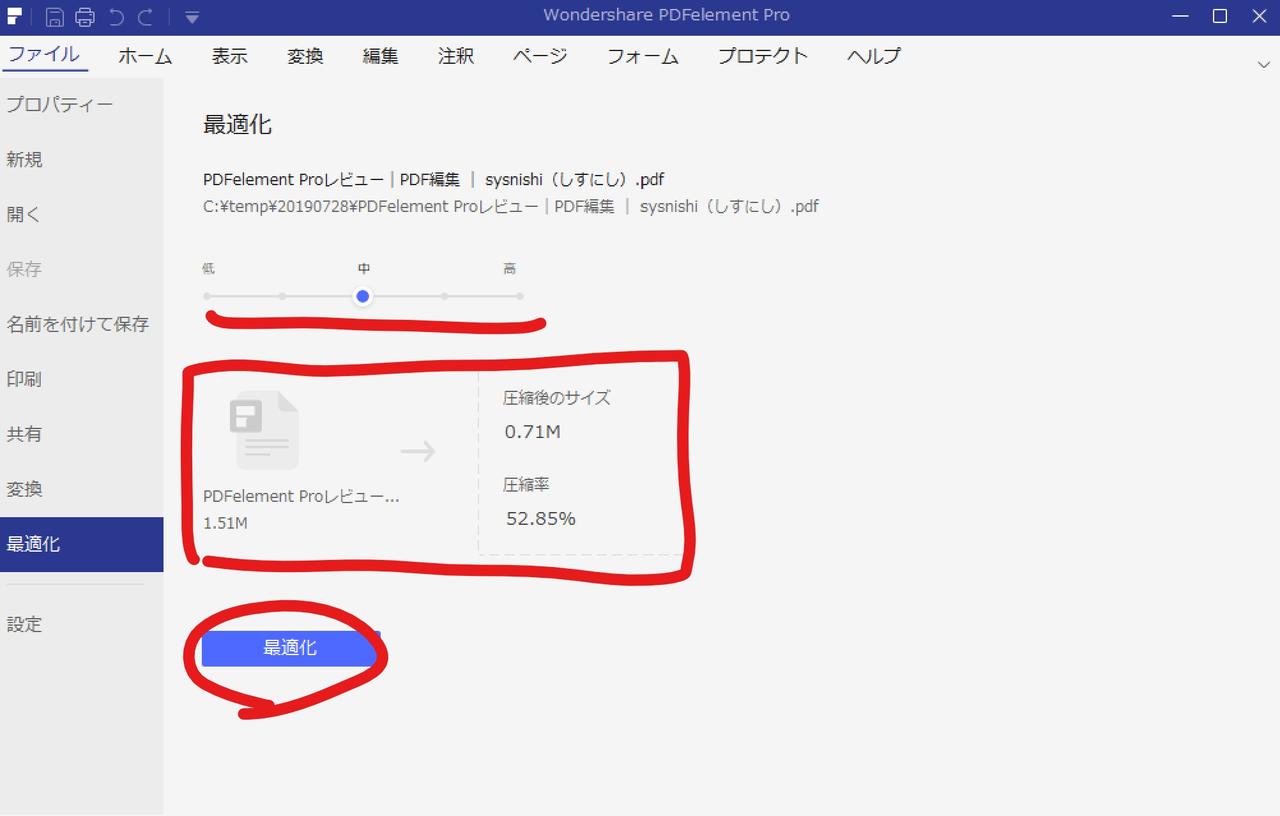
Task: Click the PDF document thumbnail icon
Action: (263, 431)
